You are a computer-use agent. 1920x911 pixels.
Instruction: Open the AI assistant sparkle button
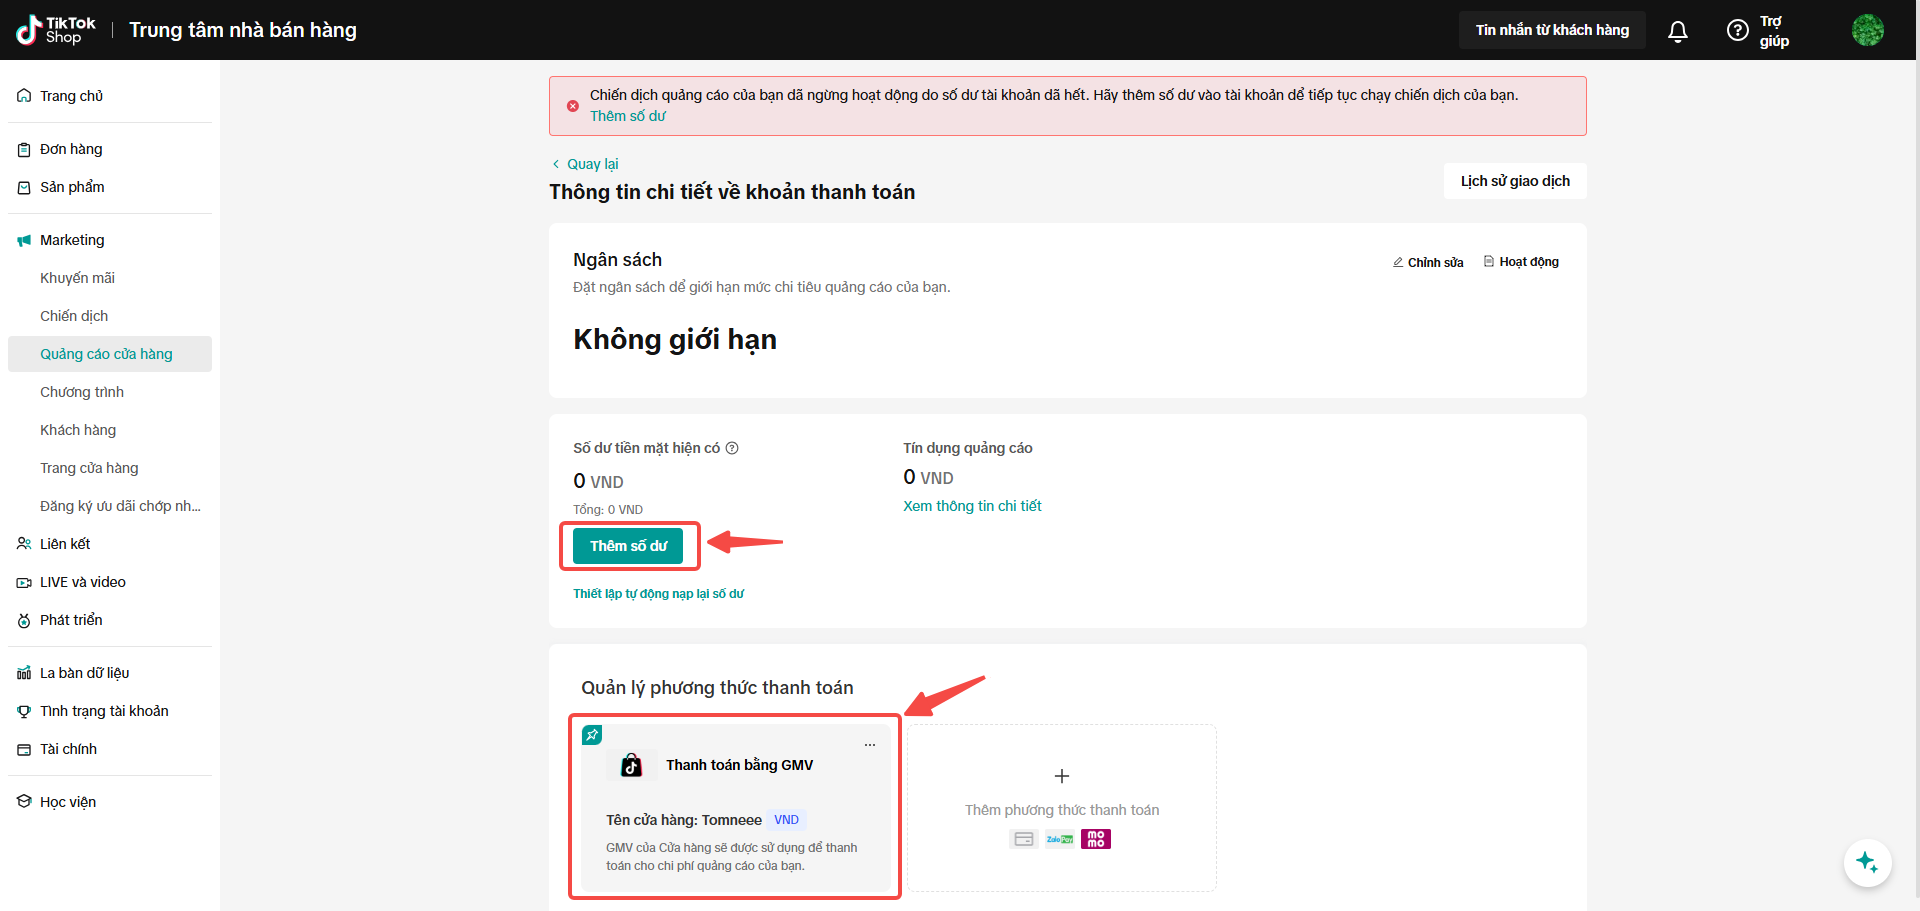point(1867,862)
